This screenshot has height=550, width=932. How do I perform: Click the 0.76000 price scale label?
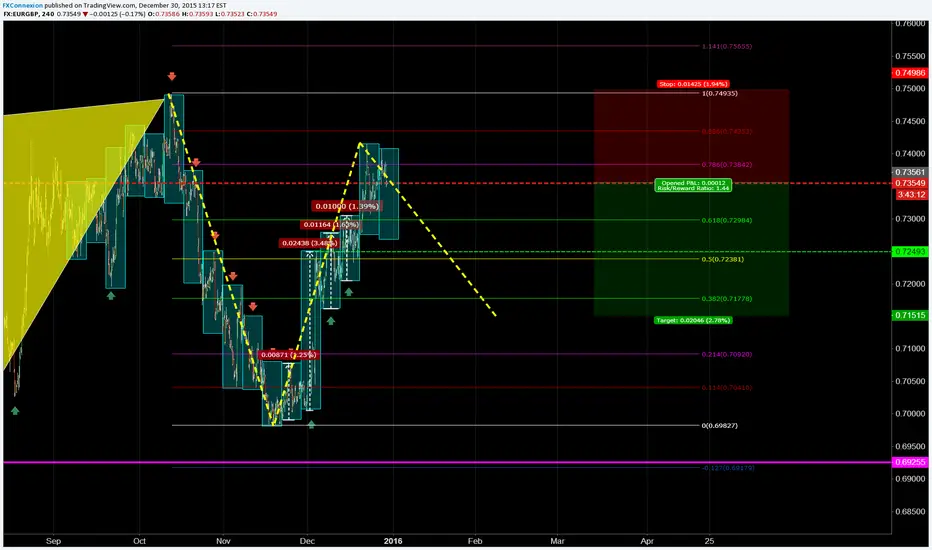(x=911, y=24)
